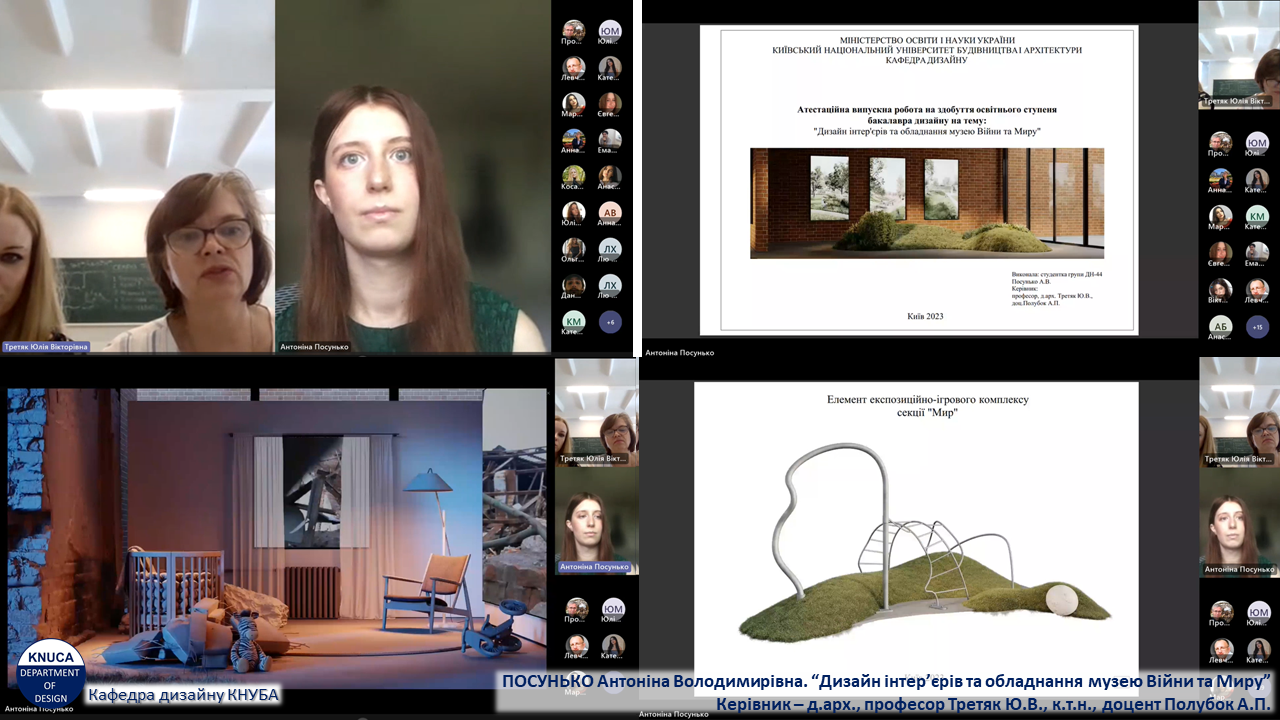The image size is (1280, 720).
Task: Select Антоніна Посунько tile beside the playground slide
Action: (x=1240, y=521)
